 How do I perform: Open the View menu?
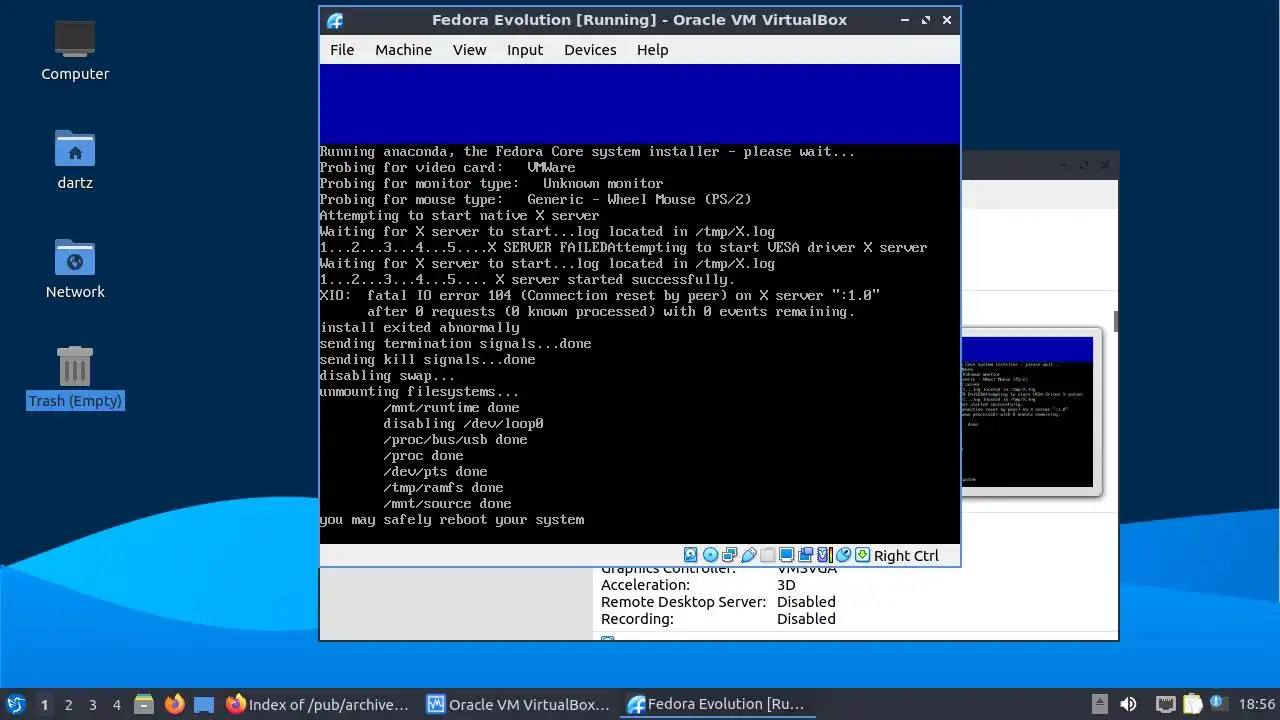[469, 50]
